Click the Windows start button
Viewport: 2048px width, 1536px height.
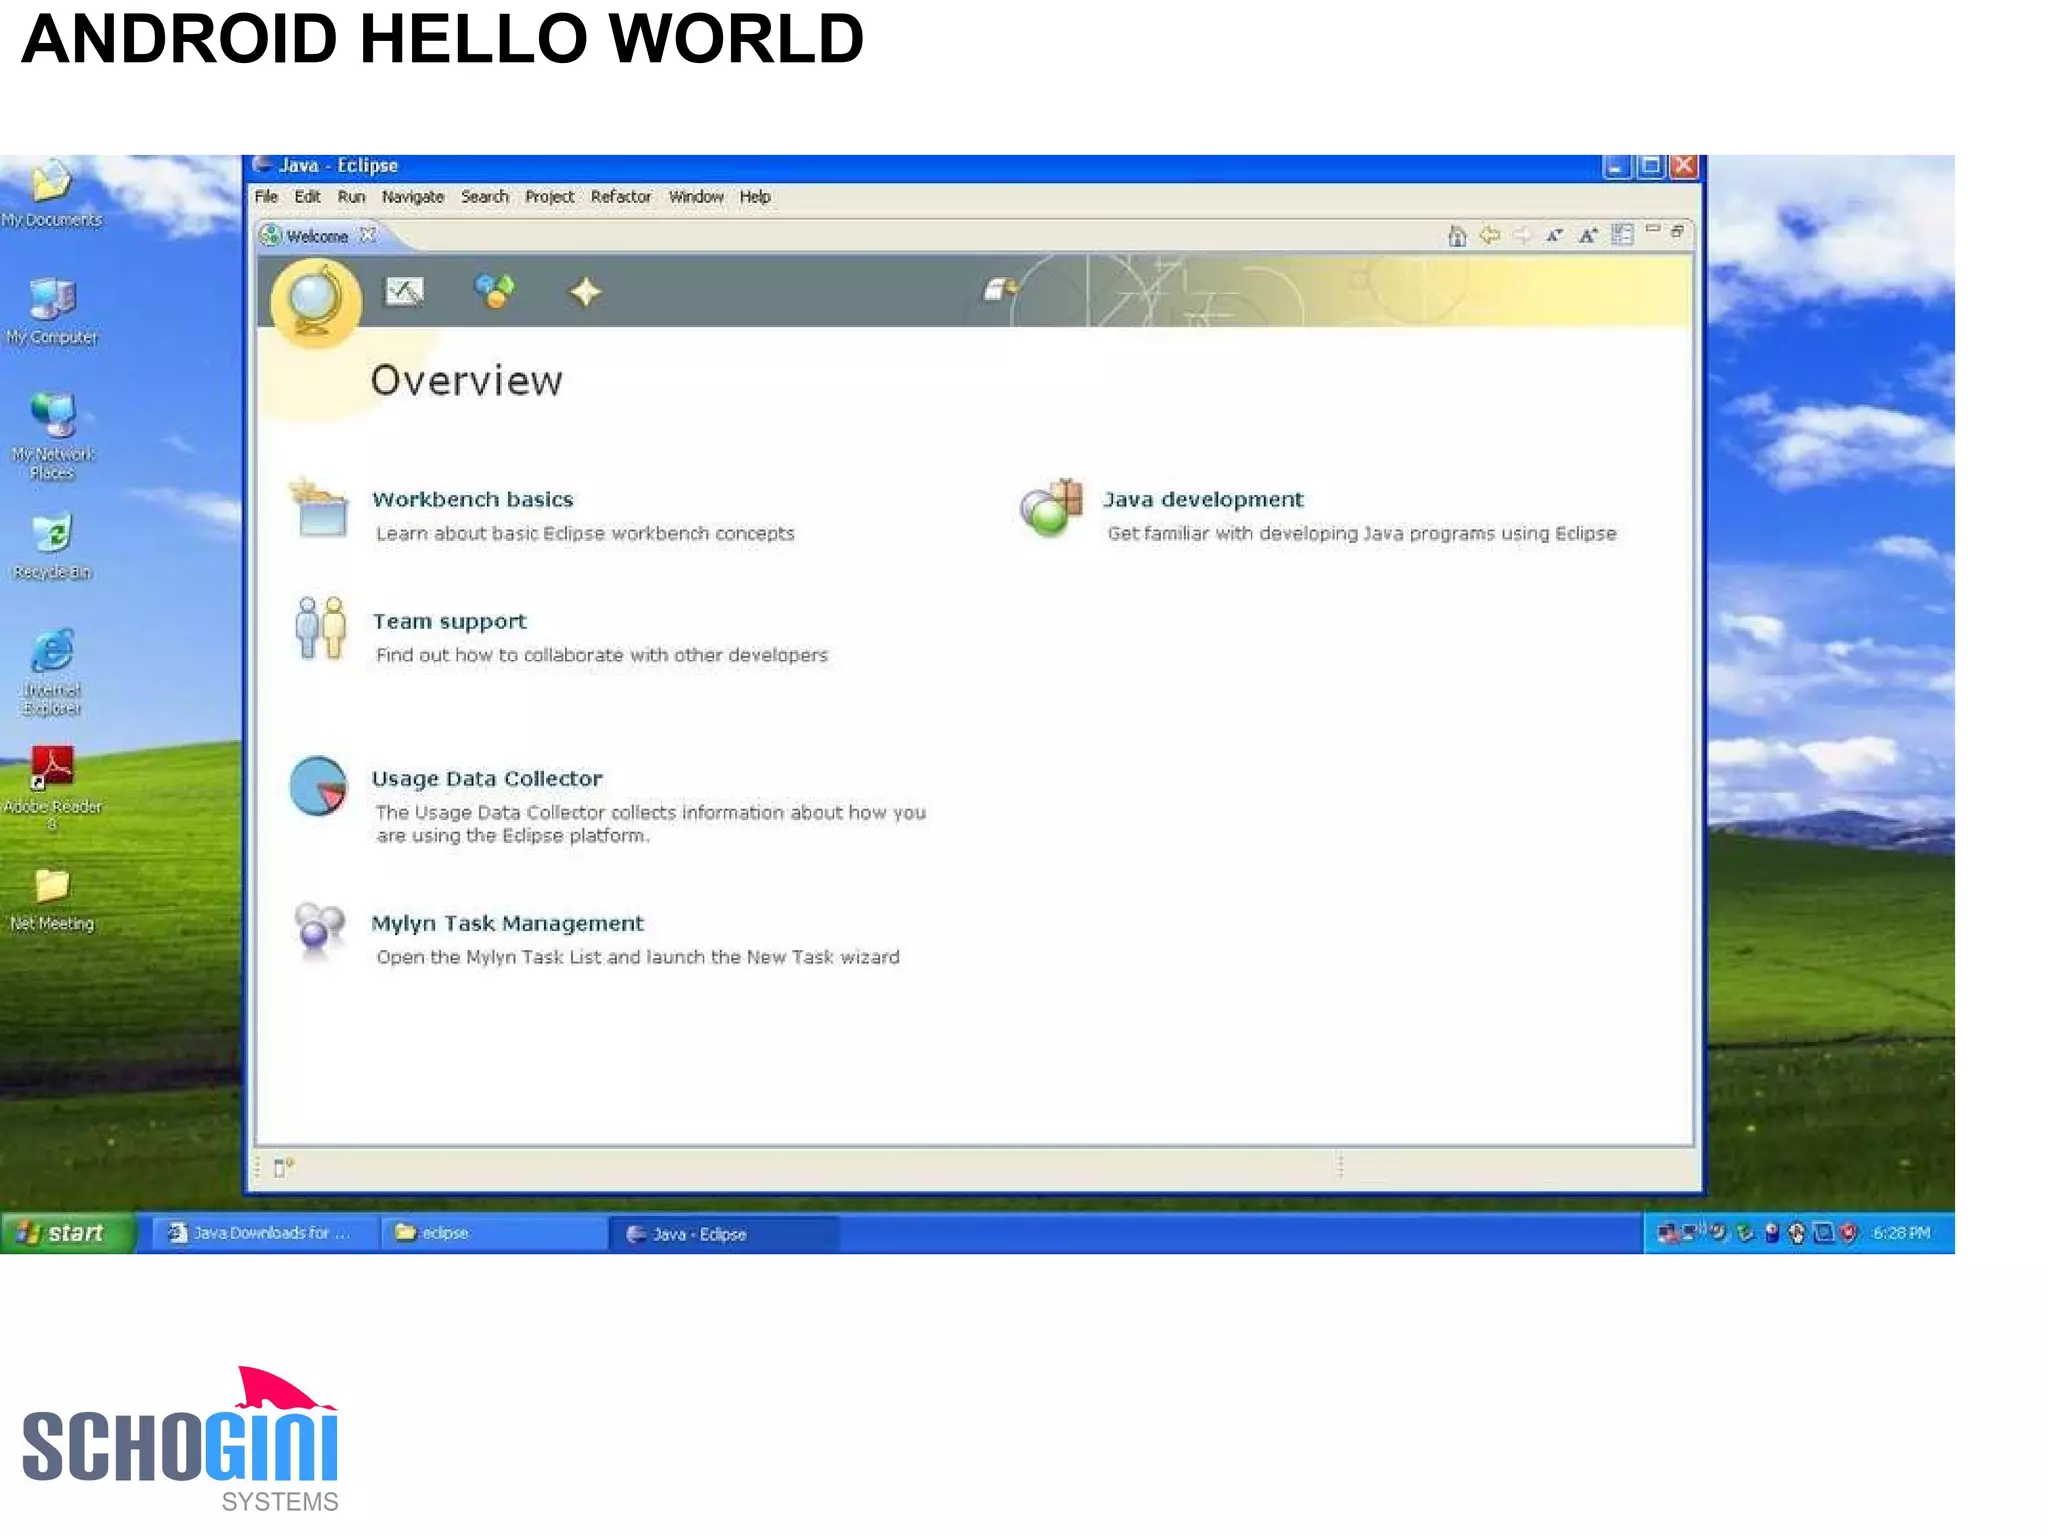[67, 1233]
